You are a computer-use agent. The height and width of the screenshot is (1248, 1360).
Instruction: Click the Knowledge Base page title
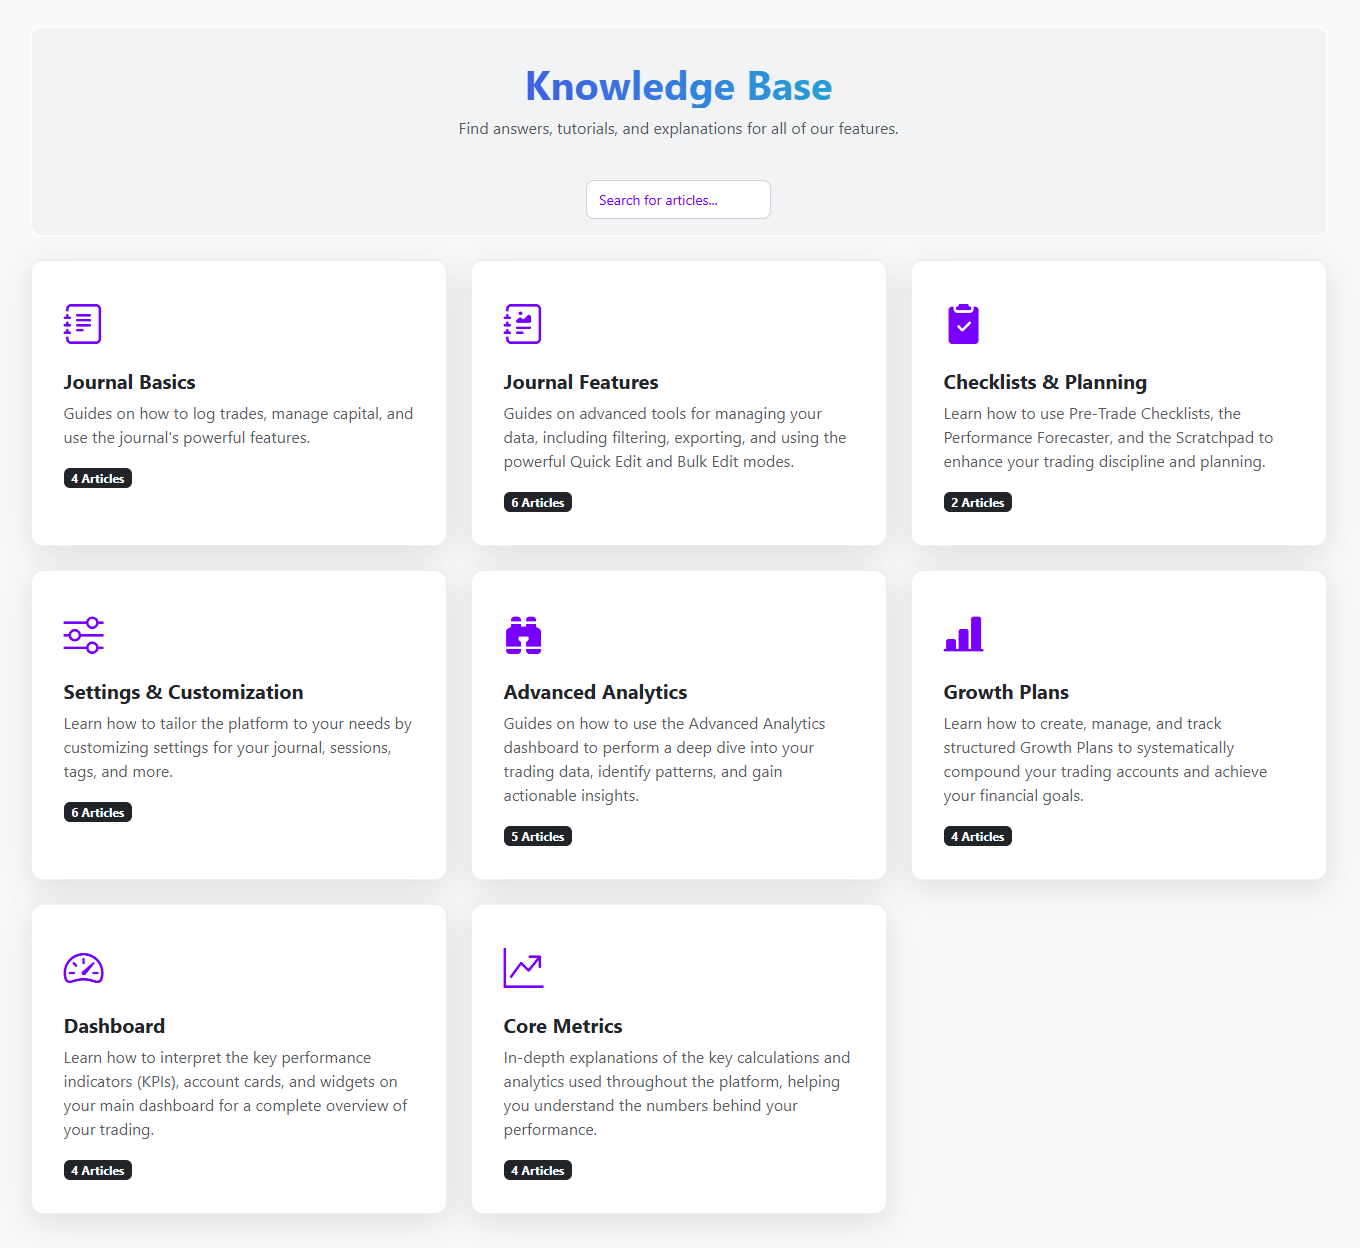[678, 87]
